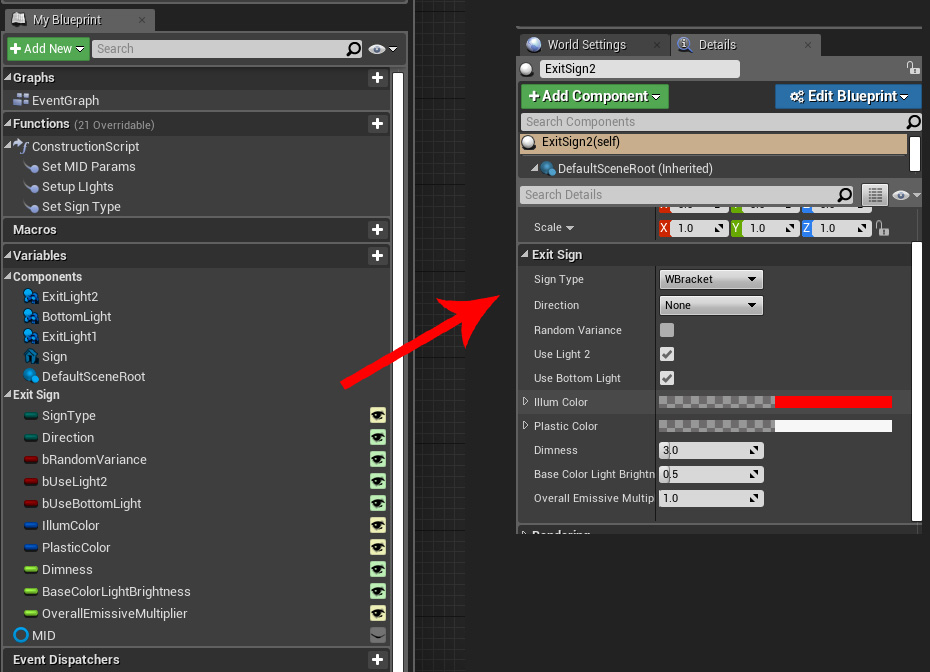Collapse the Variables section
This screenshot has height=672, width=930.
(8, 255)
